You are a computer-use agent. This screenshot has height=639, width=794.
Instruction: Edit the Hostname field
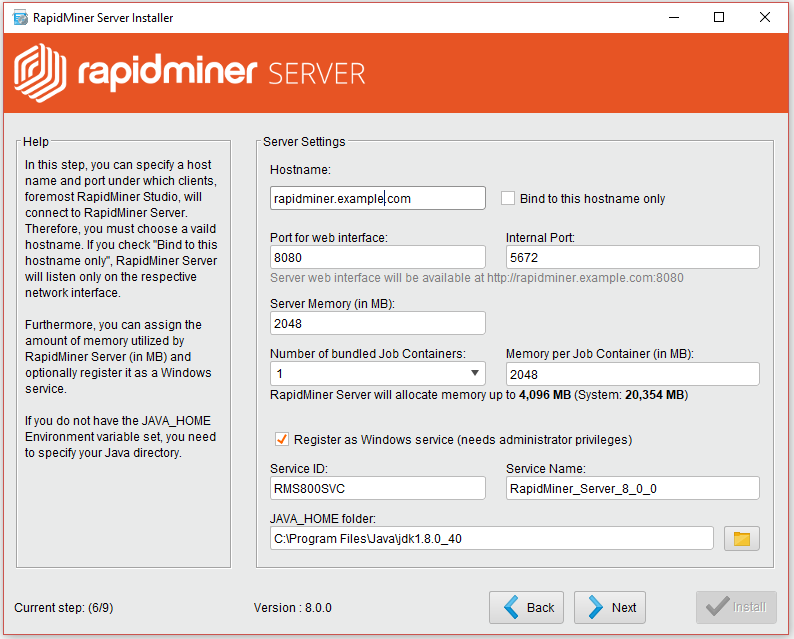(x=377, y=198)
